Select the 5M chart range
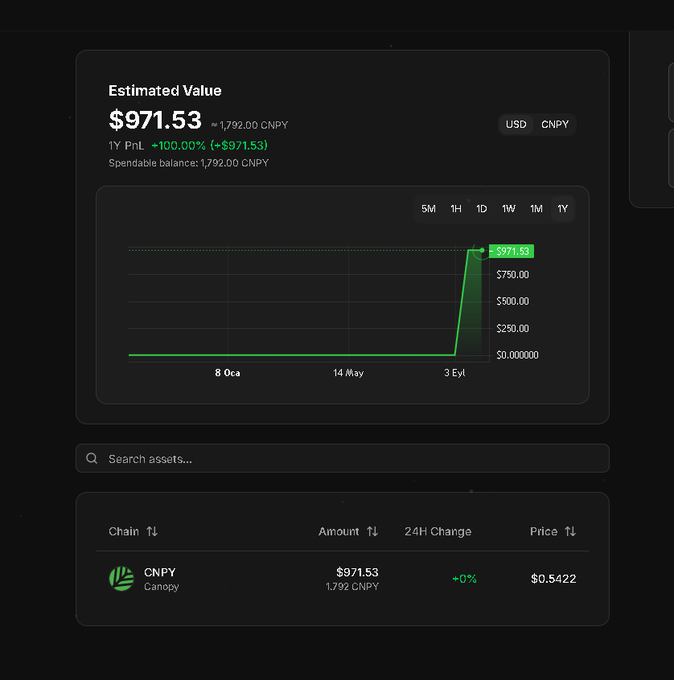Screen dimensions: 674x680 [x=429, y=209]
